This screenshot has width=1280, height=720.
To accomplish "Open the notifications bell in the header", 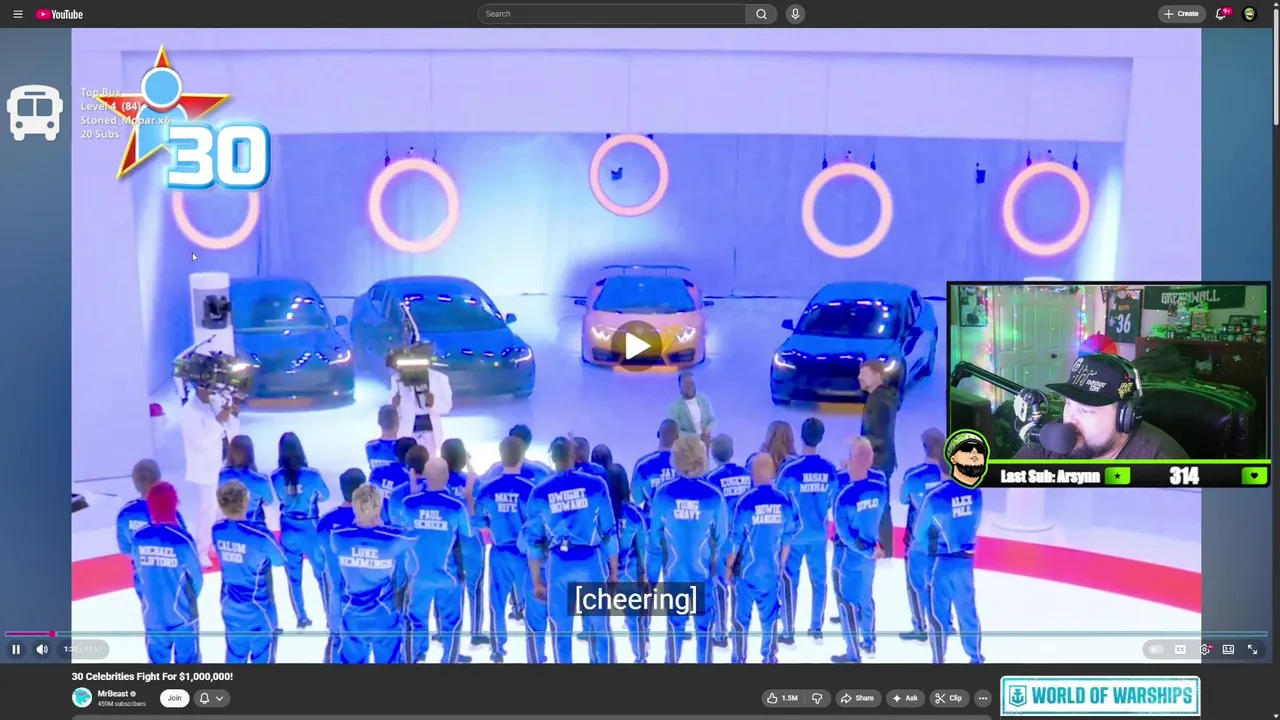I will pyautogui.click(x=1221, y=14).
